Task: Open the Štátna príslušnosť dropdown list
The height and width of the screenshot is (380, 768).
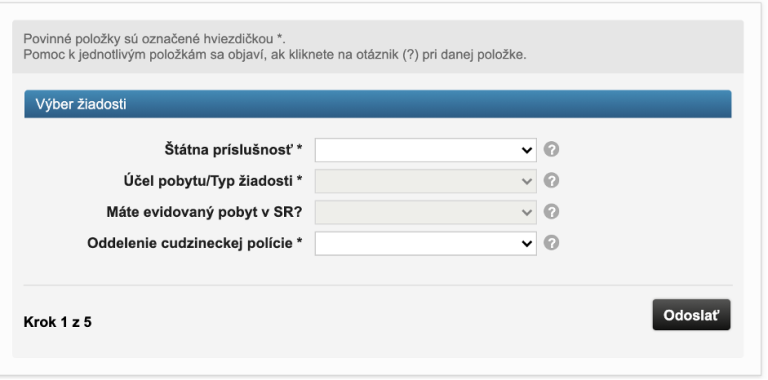Action: click(x=426, y=150)
